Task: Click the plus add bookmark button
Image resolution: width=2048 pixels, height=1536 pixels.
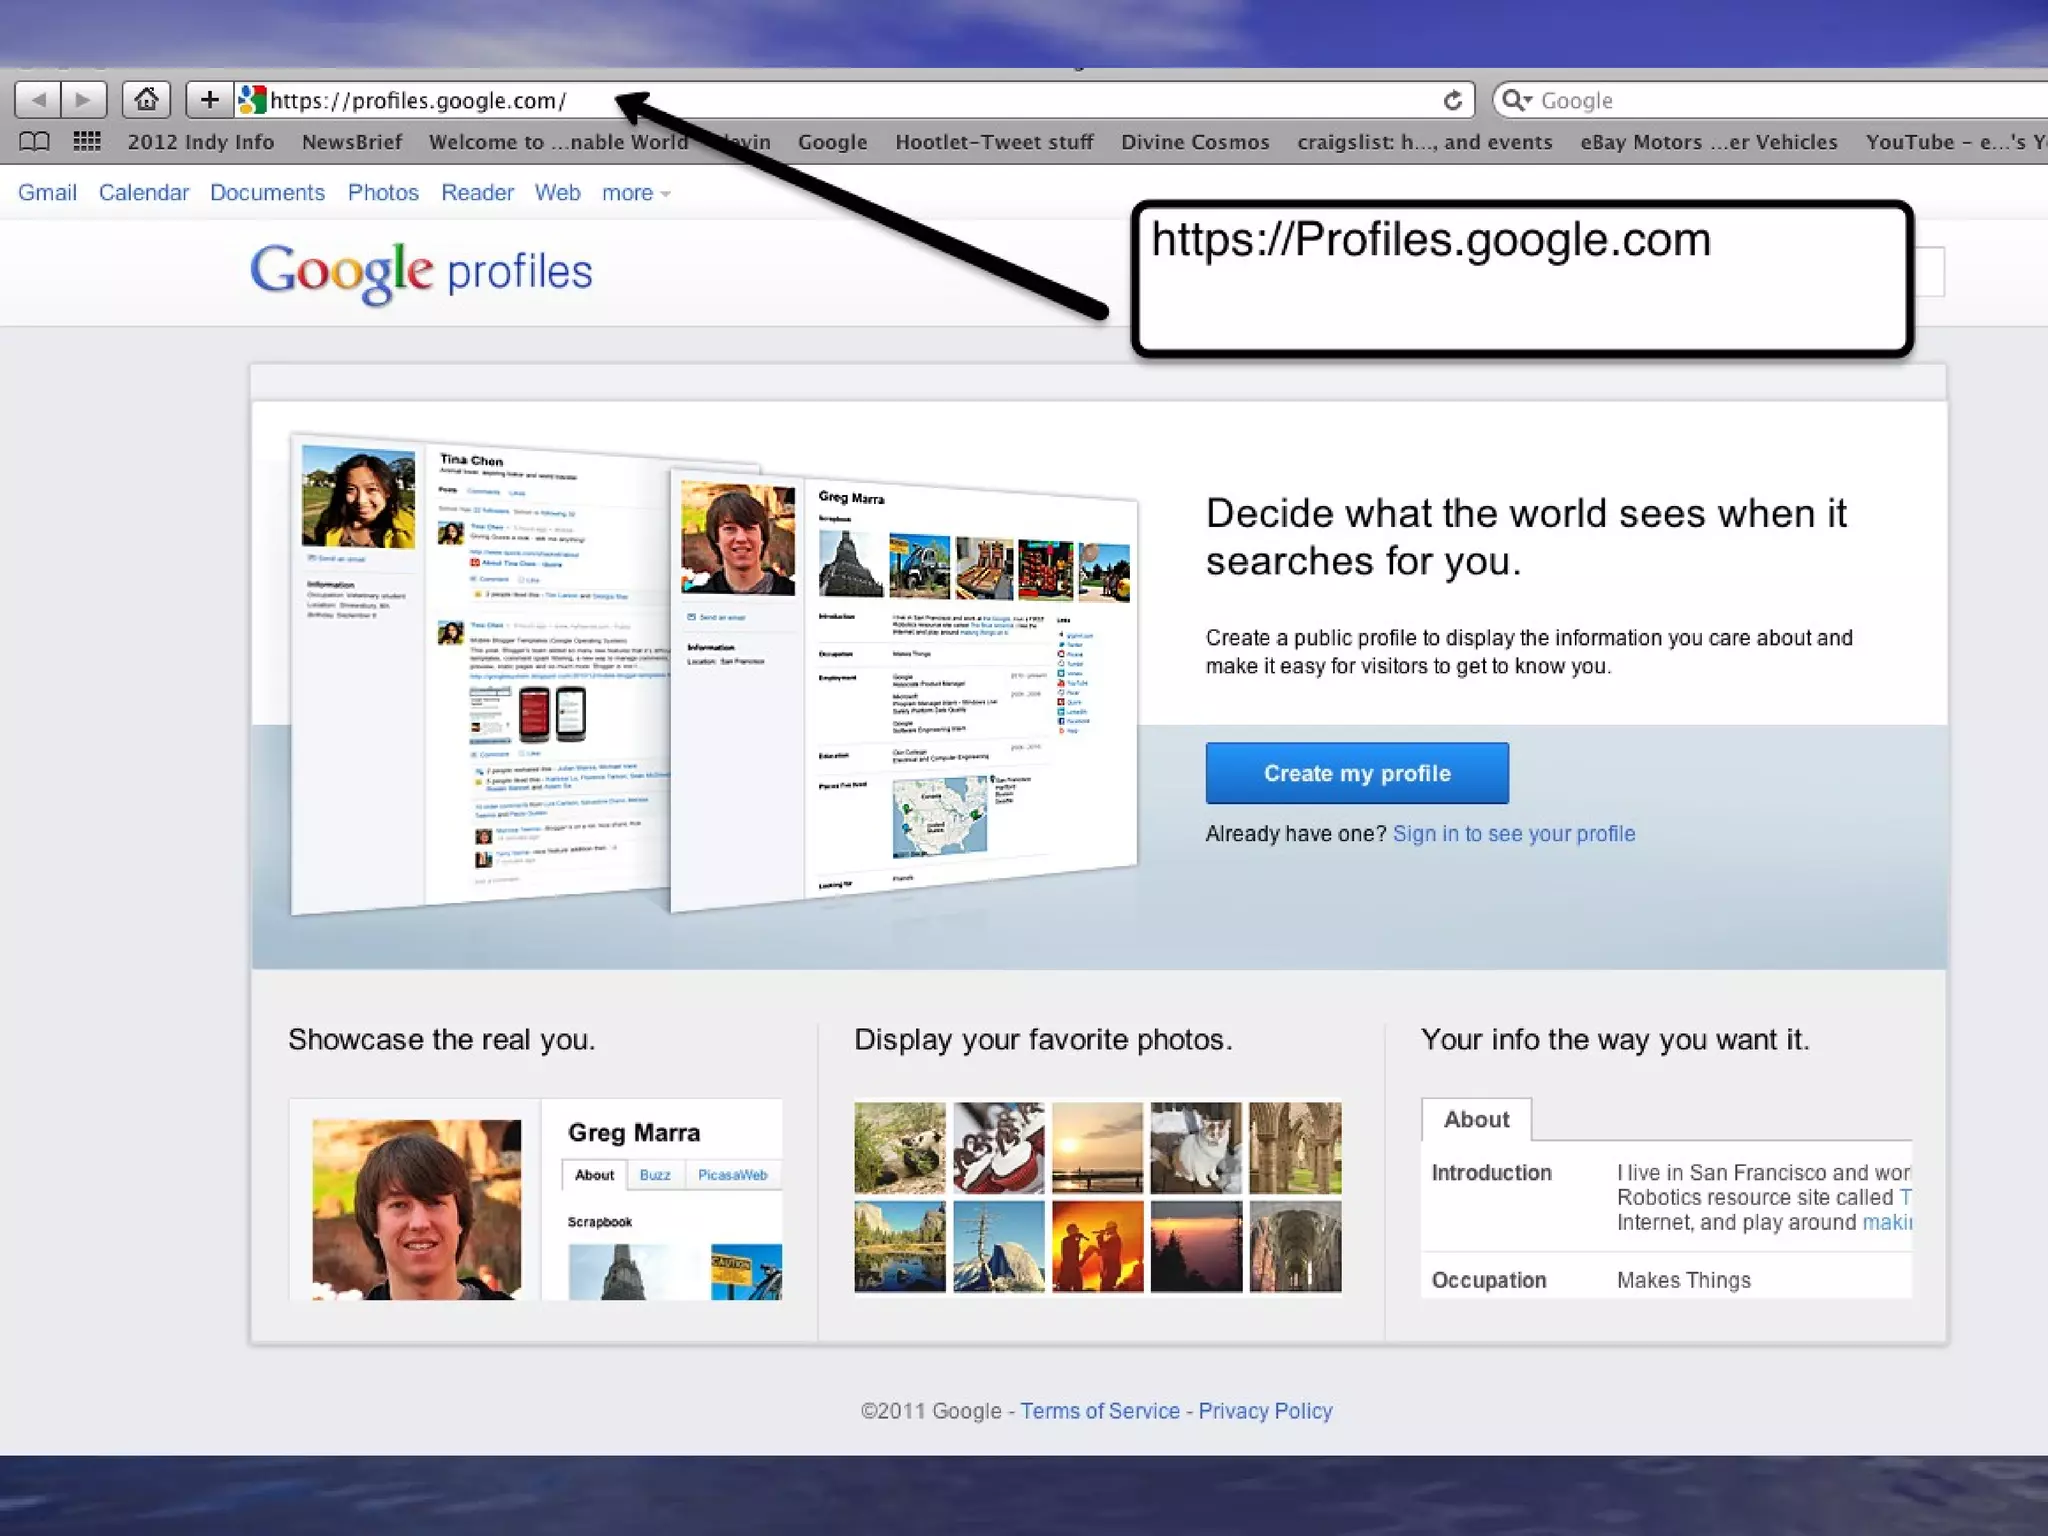Action: (x=209, y=100)
